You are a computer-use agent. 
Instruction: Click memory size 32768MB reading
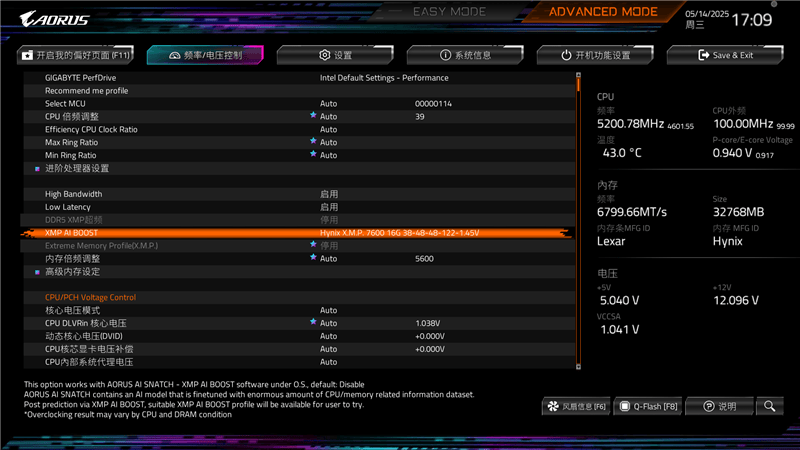coord(738,212)
